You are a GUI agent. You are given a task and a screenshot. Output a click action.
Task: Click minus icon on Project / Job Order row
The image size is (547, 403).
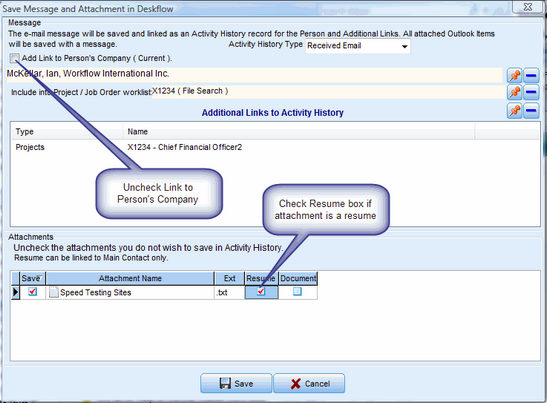coord(531,92)
